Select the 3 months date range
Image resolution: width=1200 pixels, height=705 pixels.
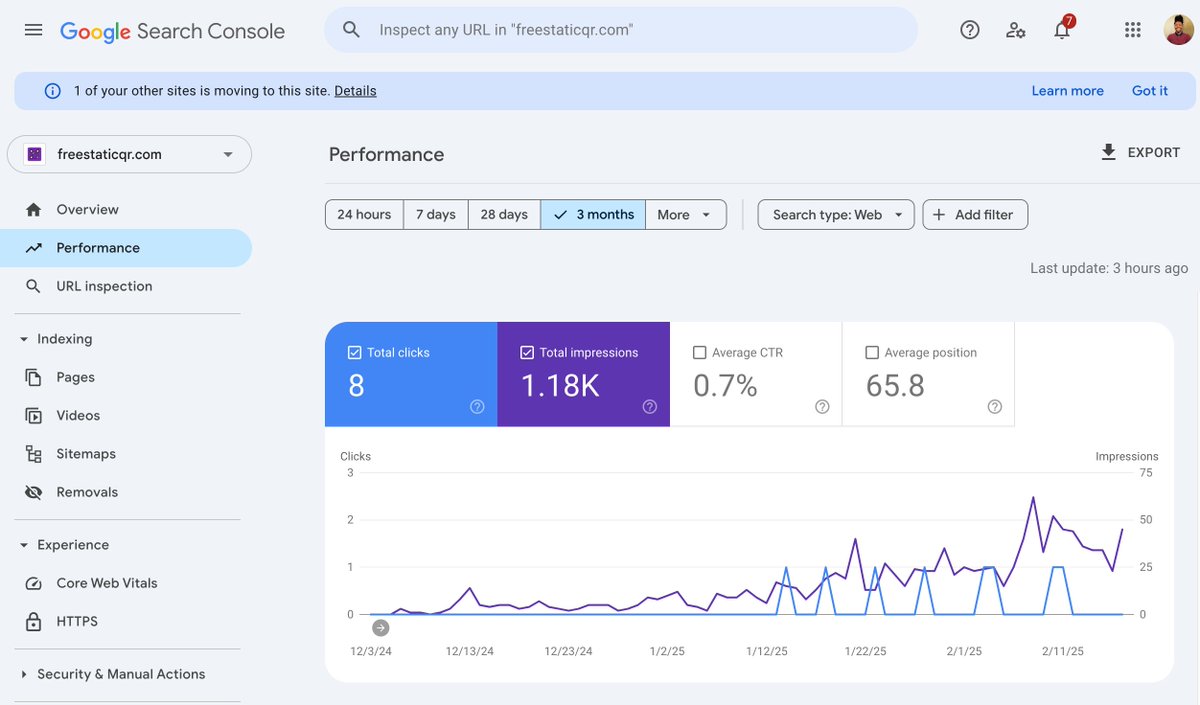(x=593, y=215)
